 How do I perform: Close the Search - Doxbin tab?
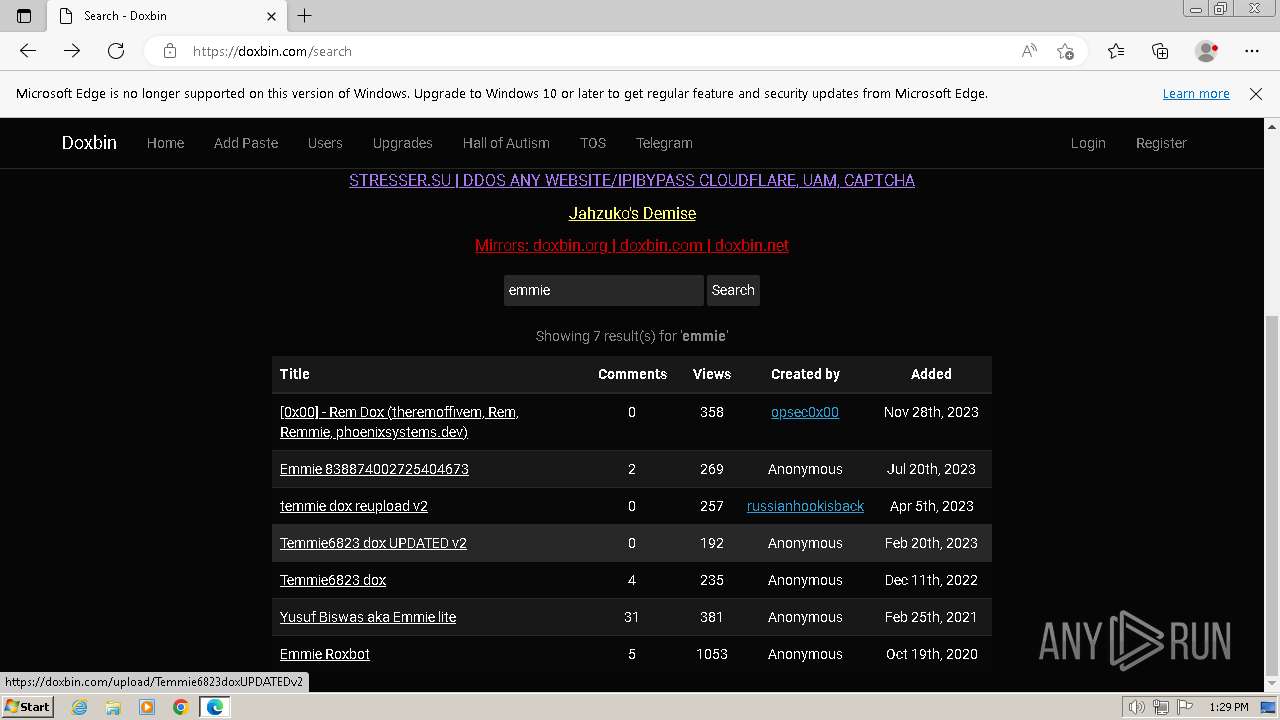(x=271, y=16)
